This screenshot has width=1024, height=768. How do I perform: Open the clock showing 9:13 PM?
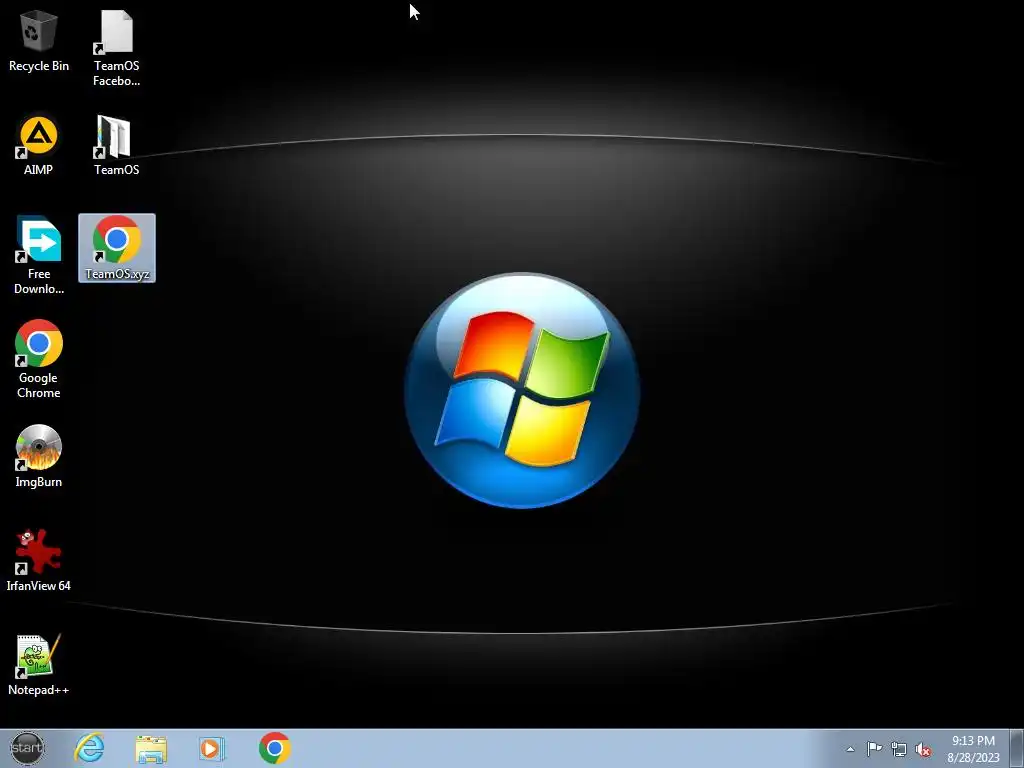pyautogui.click(x=973, y=749)
